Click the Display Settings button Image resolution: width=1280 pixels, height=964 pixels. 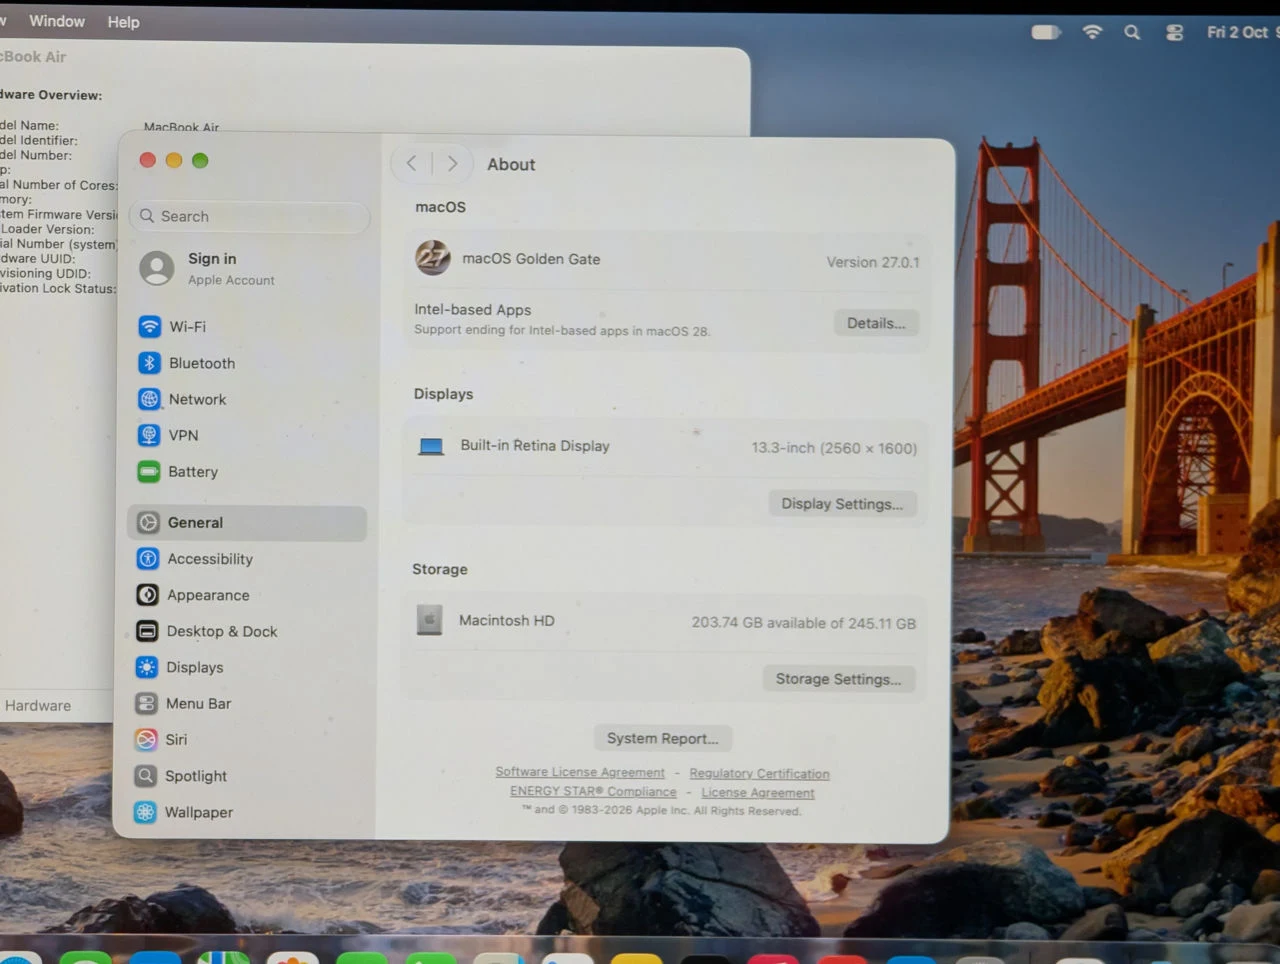click(842, 504)
